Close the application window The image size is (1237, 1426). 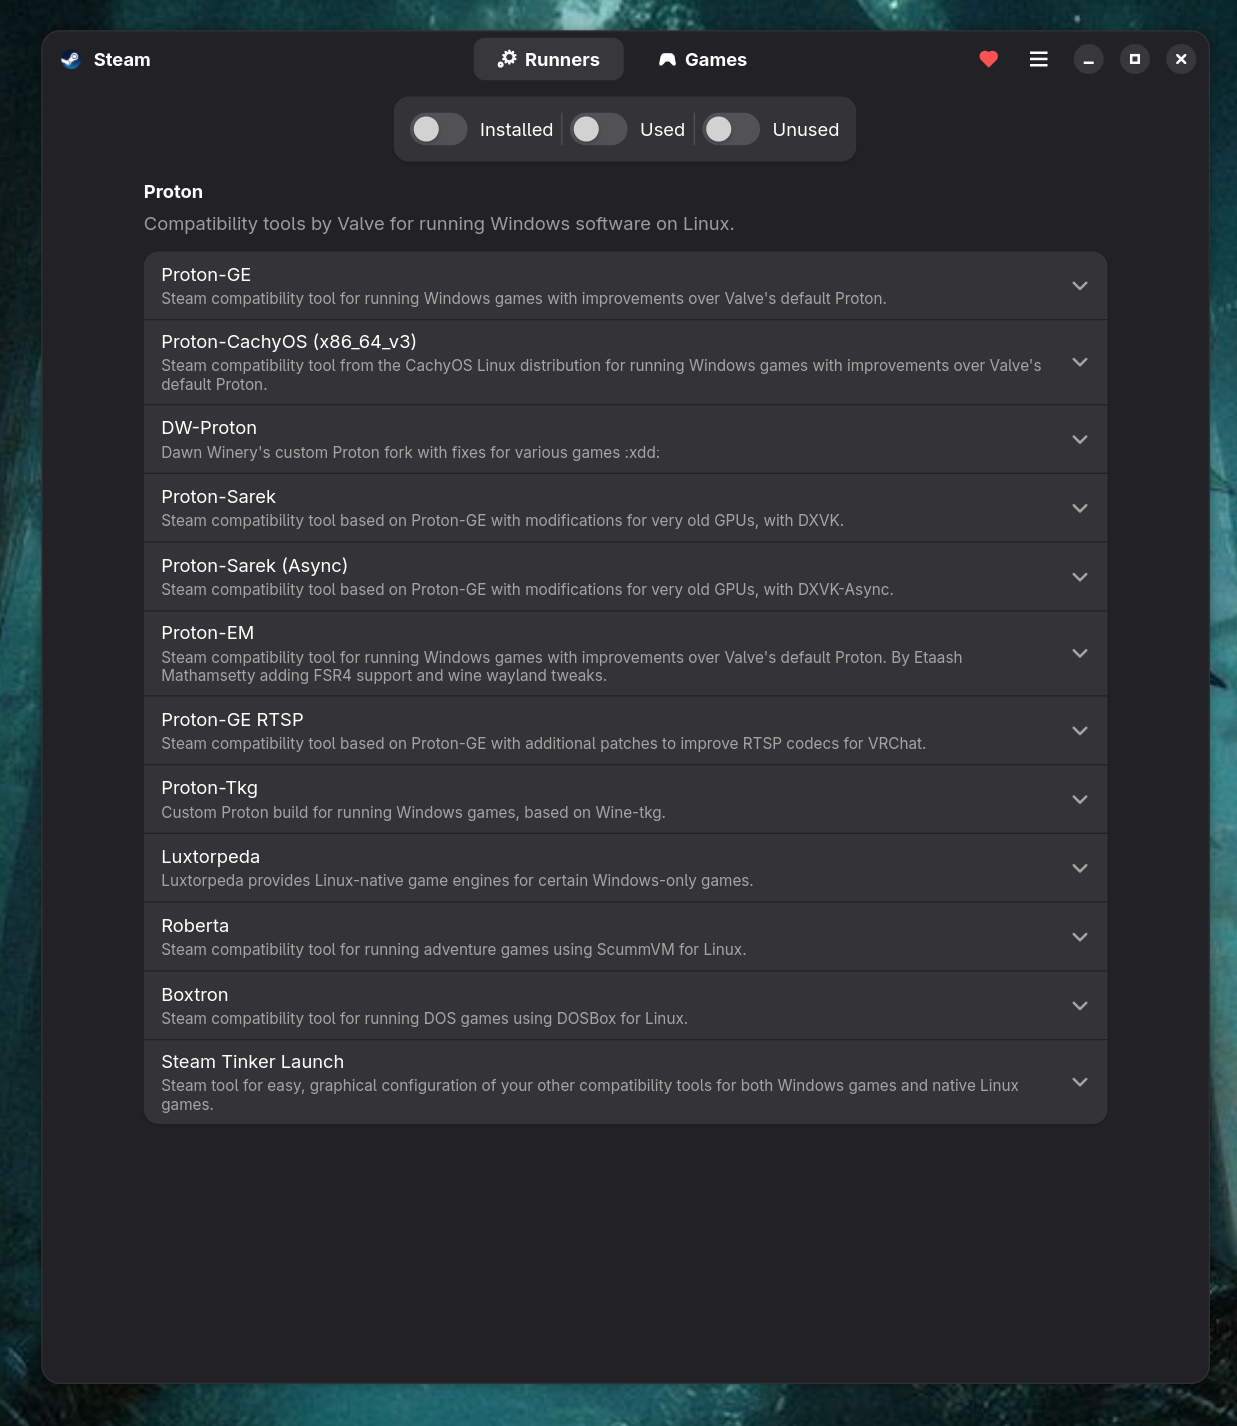pos(1181,59)
